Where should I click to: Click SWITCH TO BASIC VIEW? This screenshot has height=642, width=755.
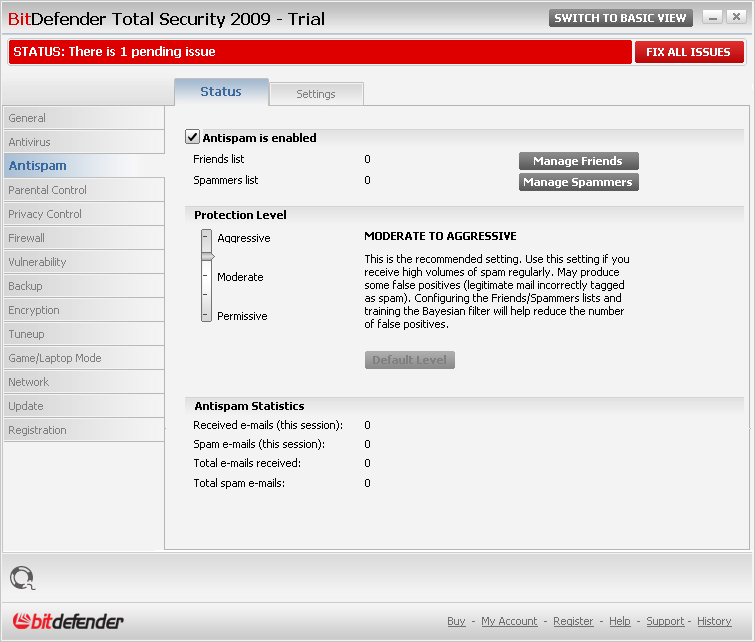point(620,18)
